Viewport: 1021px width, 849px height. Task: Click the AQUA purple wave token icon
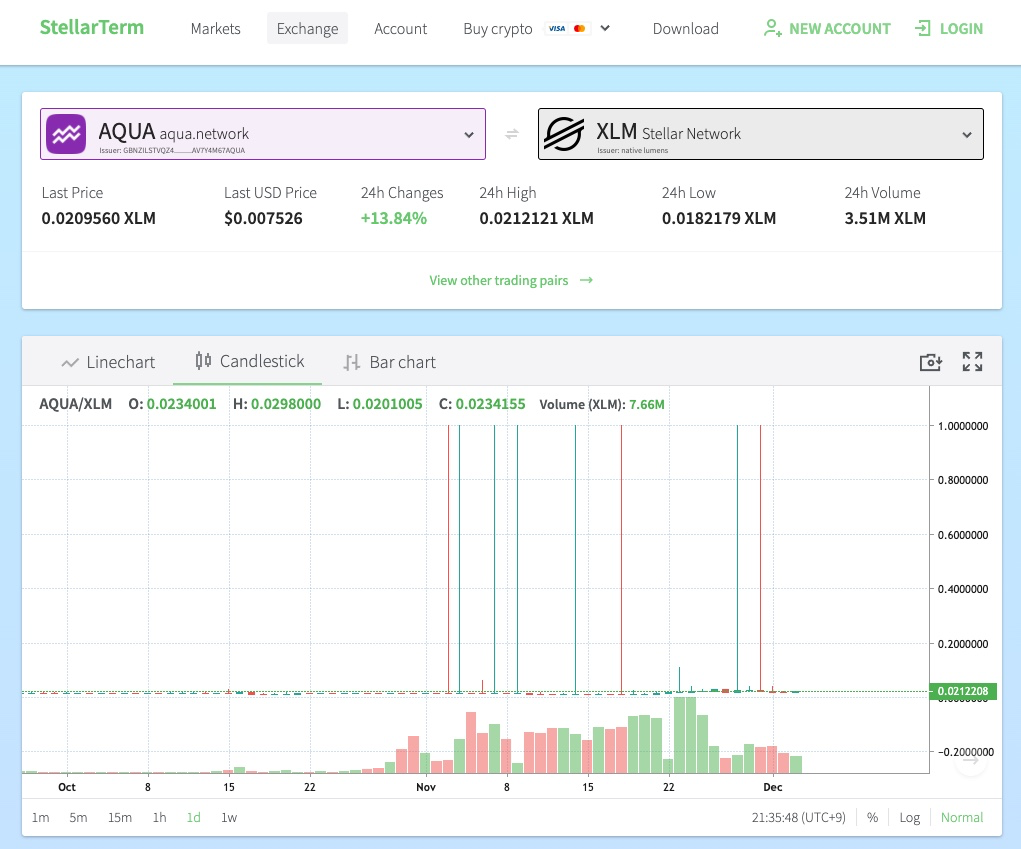tap(66, 134)
